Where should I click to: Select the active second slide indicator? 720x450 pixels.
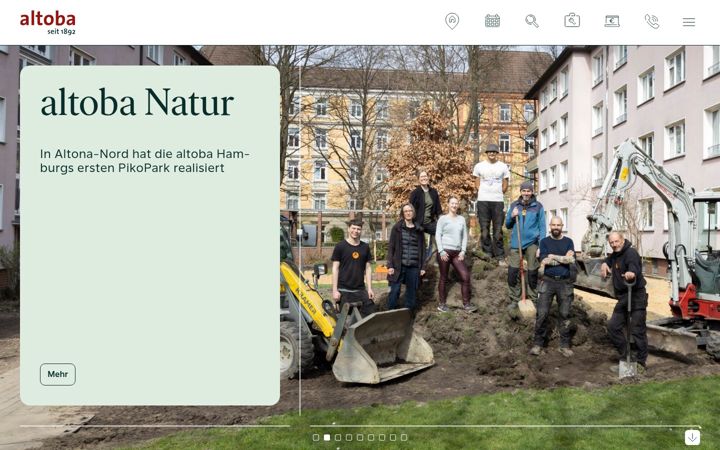(327, 438)
